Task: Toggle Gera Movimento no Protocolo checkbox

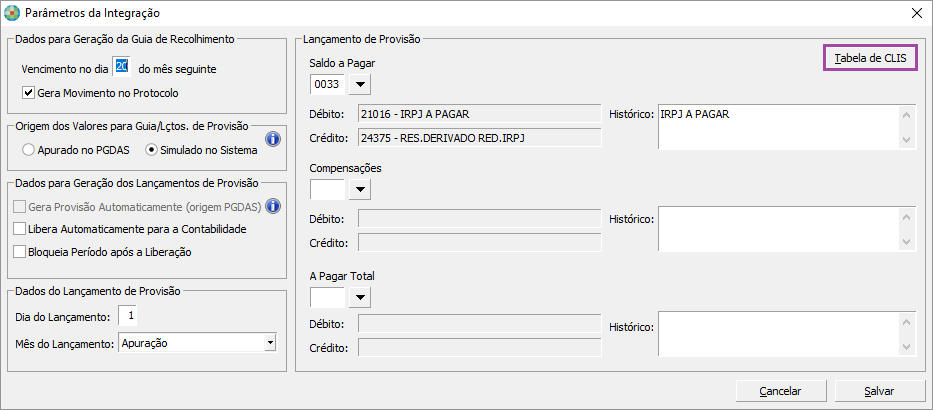Action: tap(28, 93)
